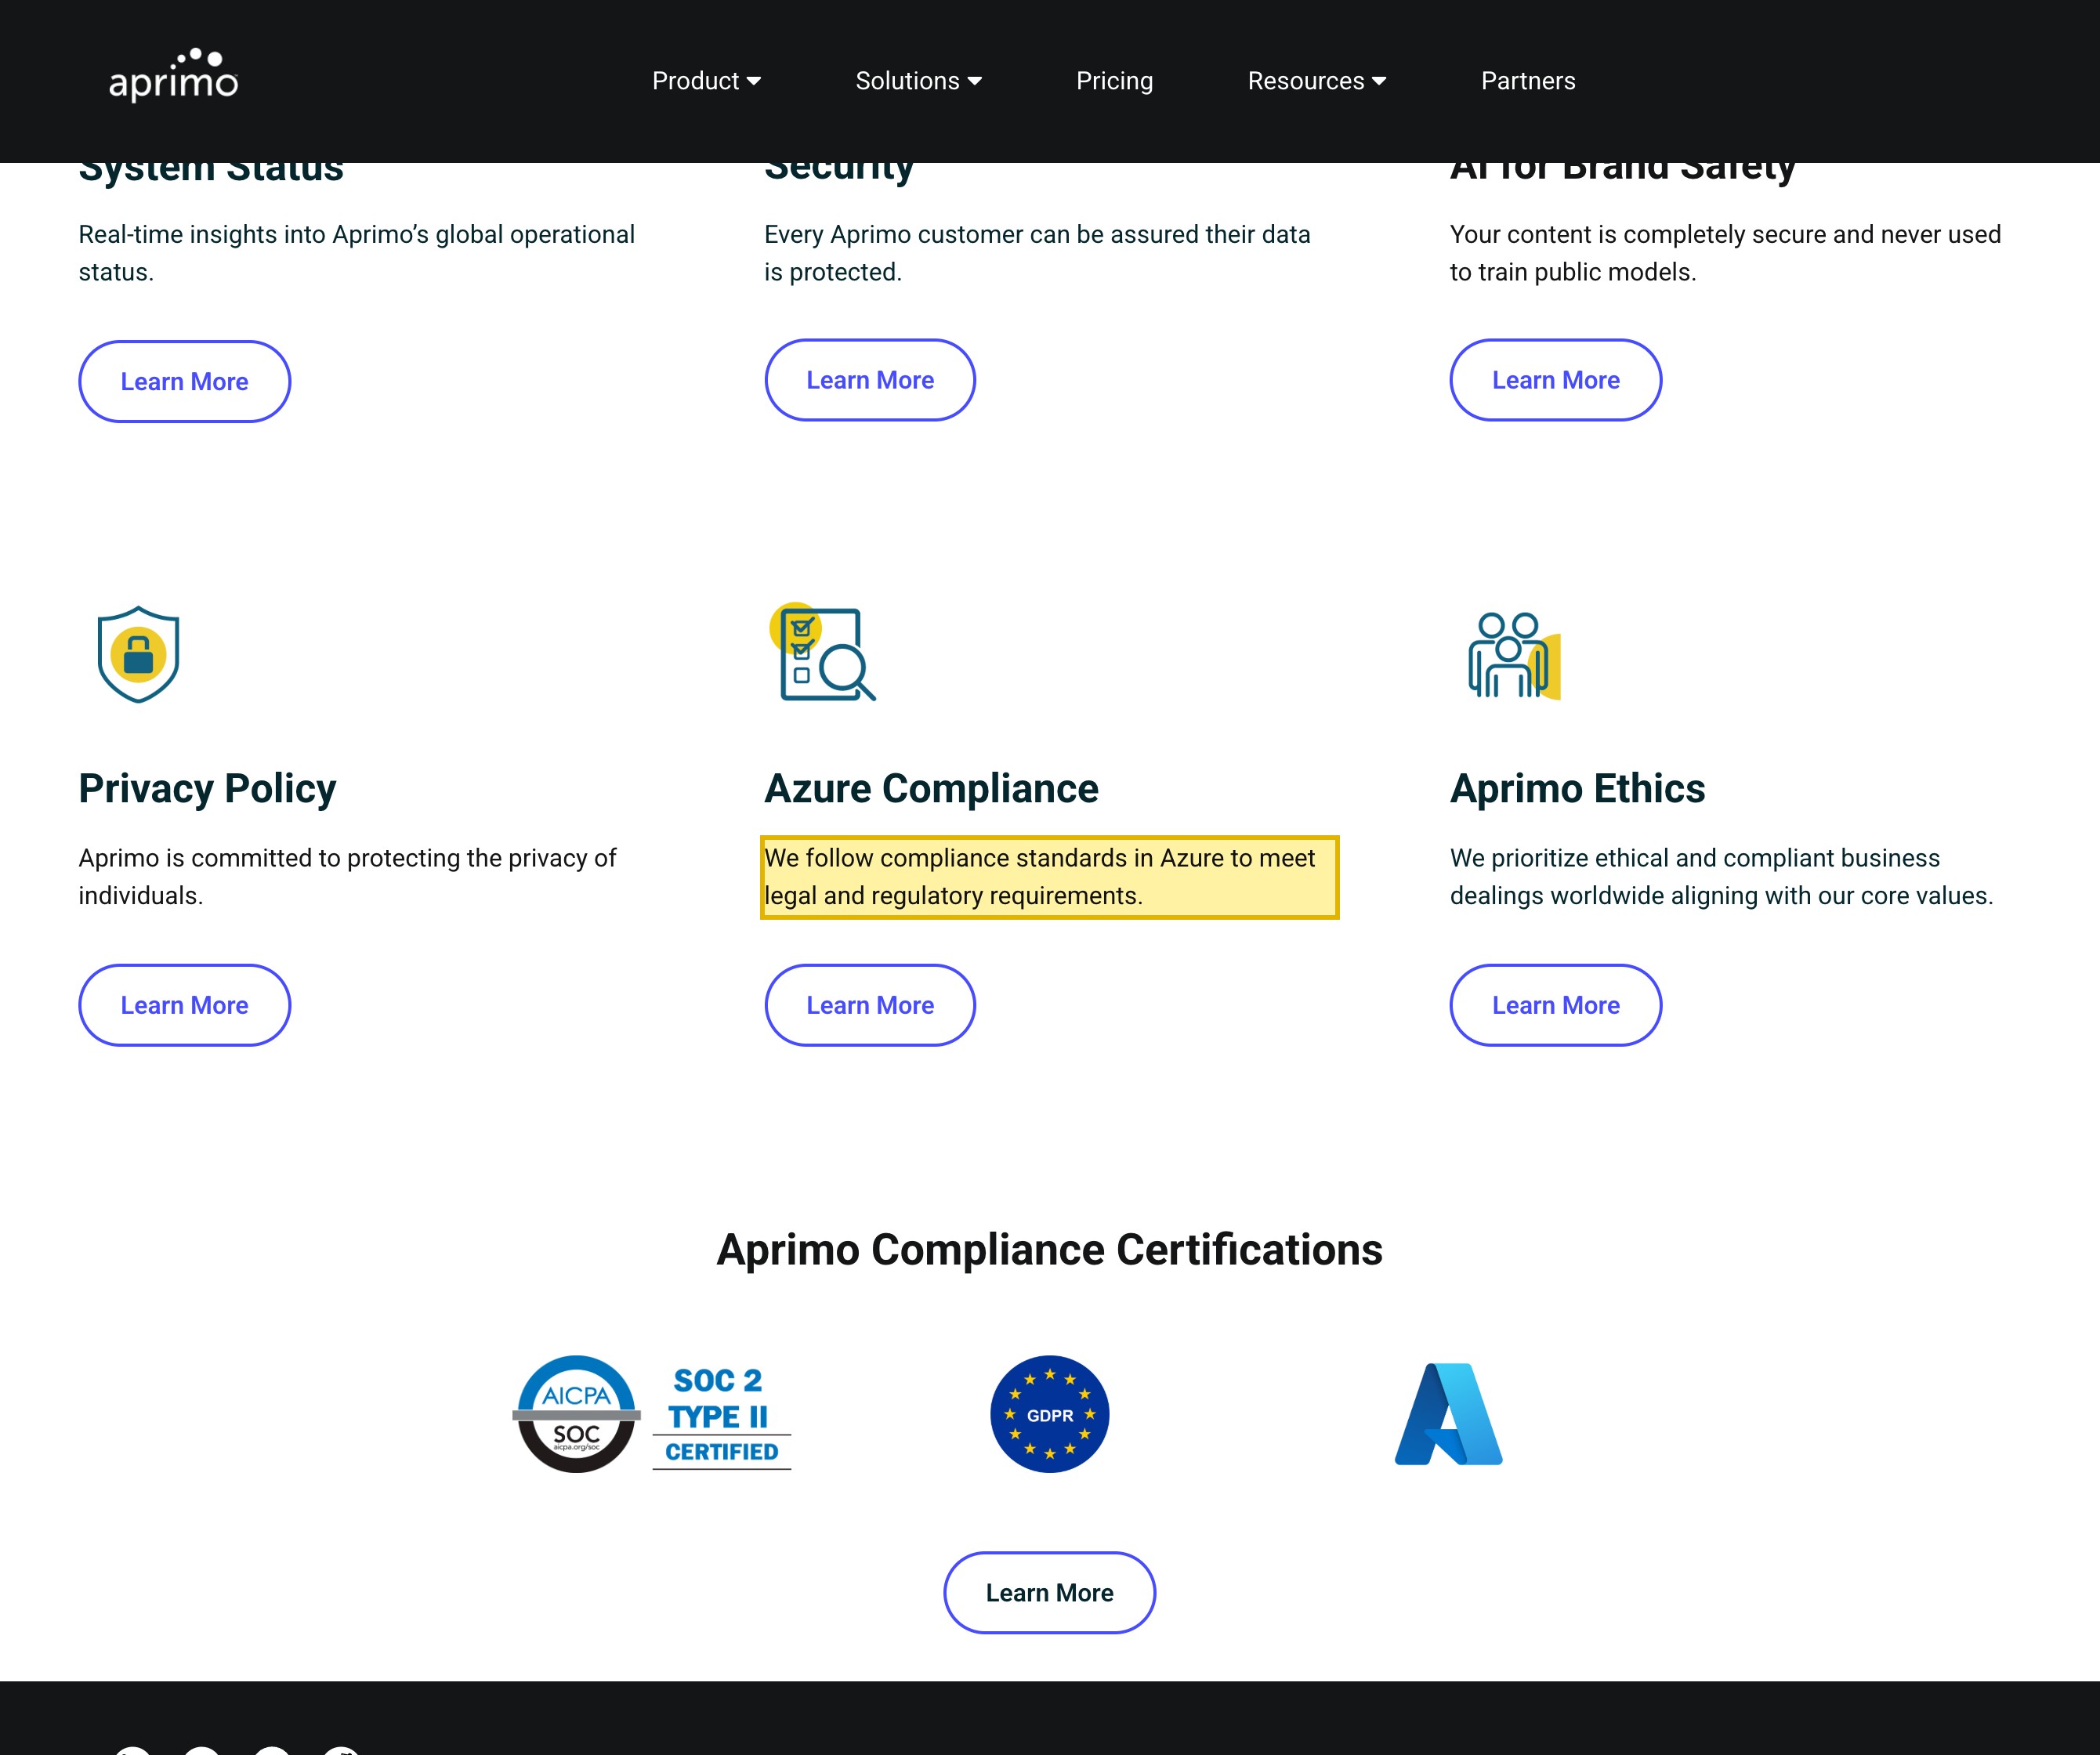Screen dimensions: 2100x1755
Task: Expand the Solutions dropdown menu
Action: point(918,81)
